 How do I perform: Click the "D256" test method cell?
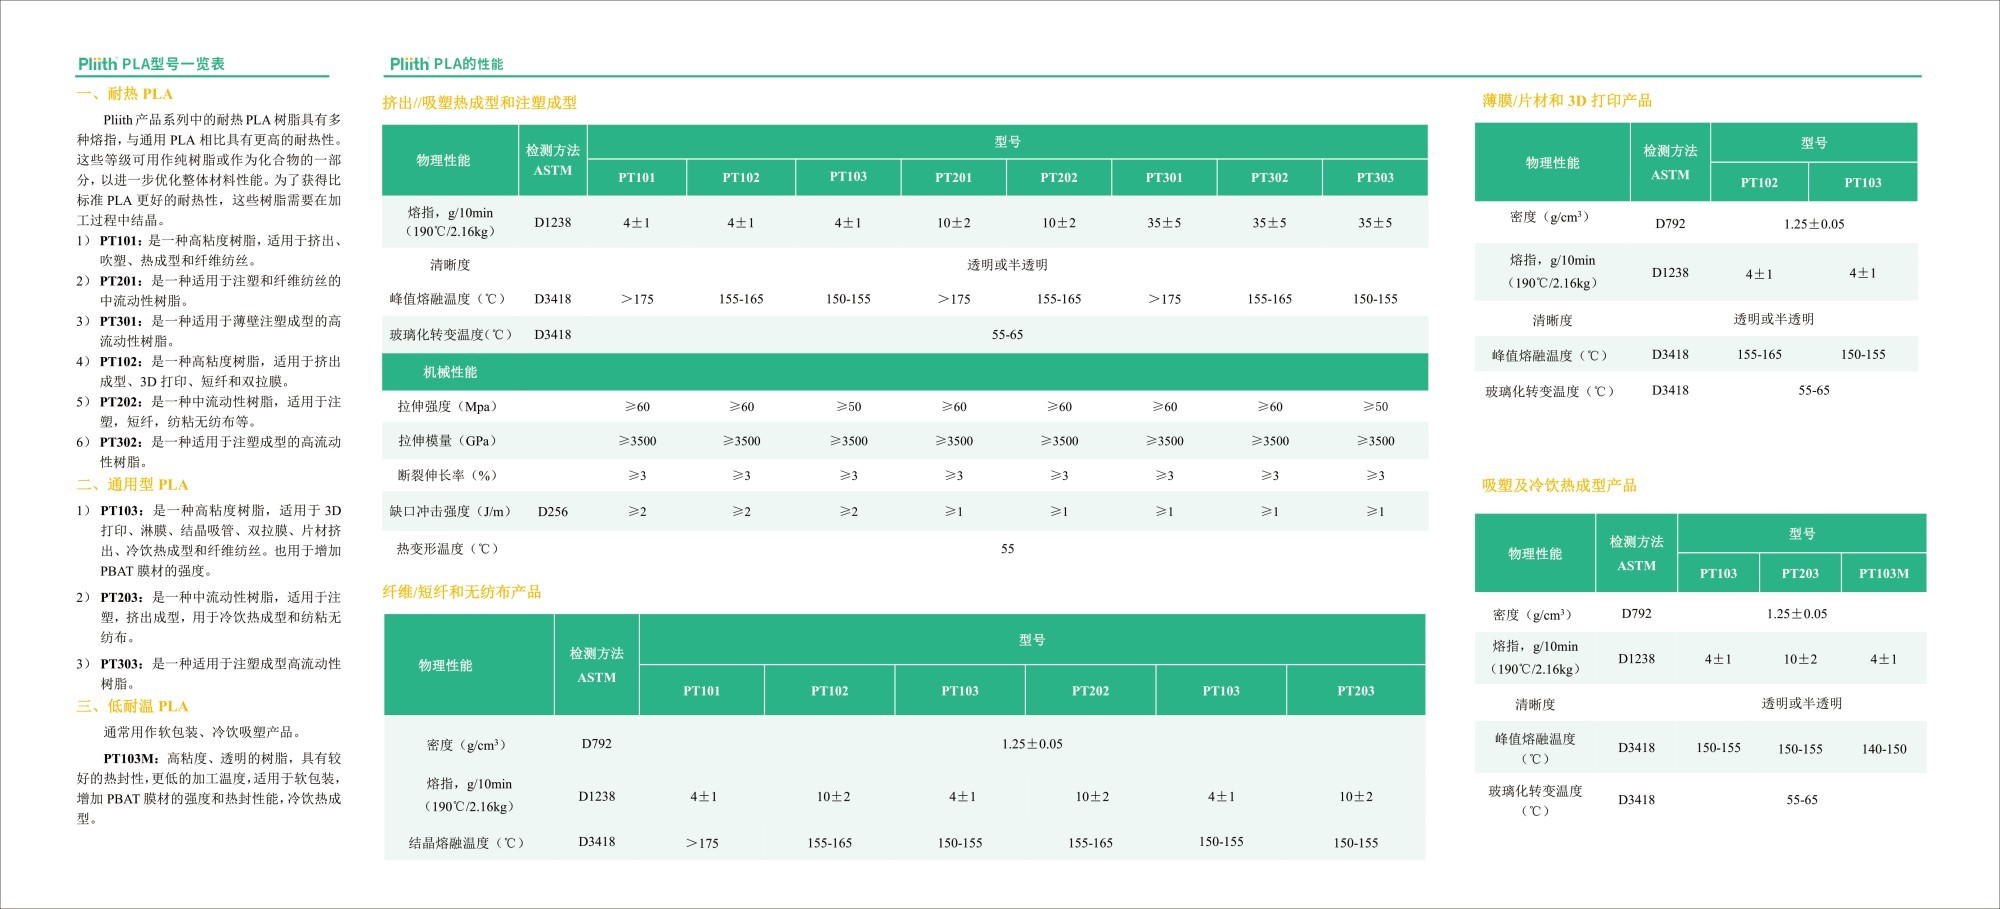(x=553, y=512)
